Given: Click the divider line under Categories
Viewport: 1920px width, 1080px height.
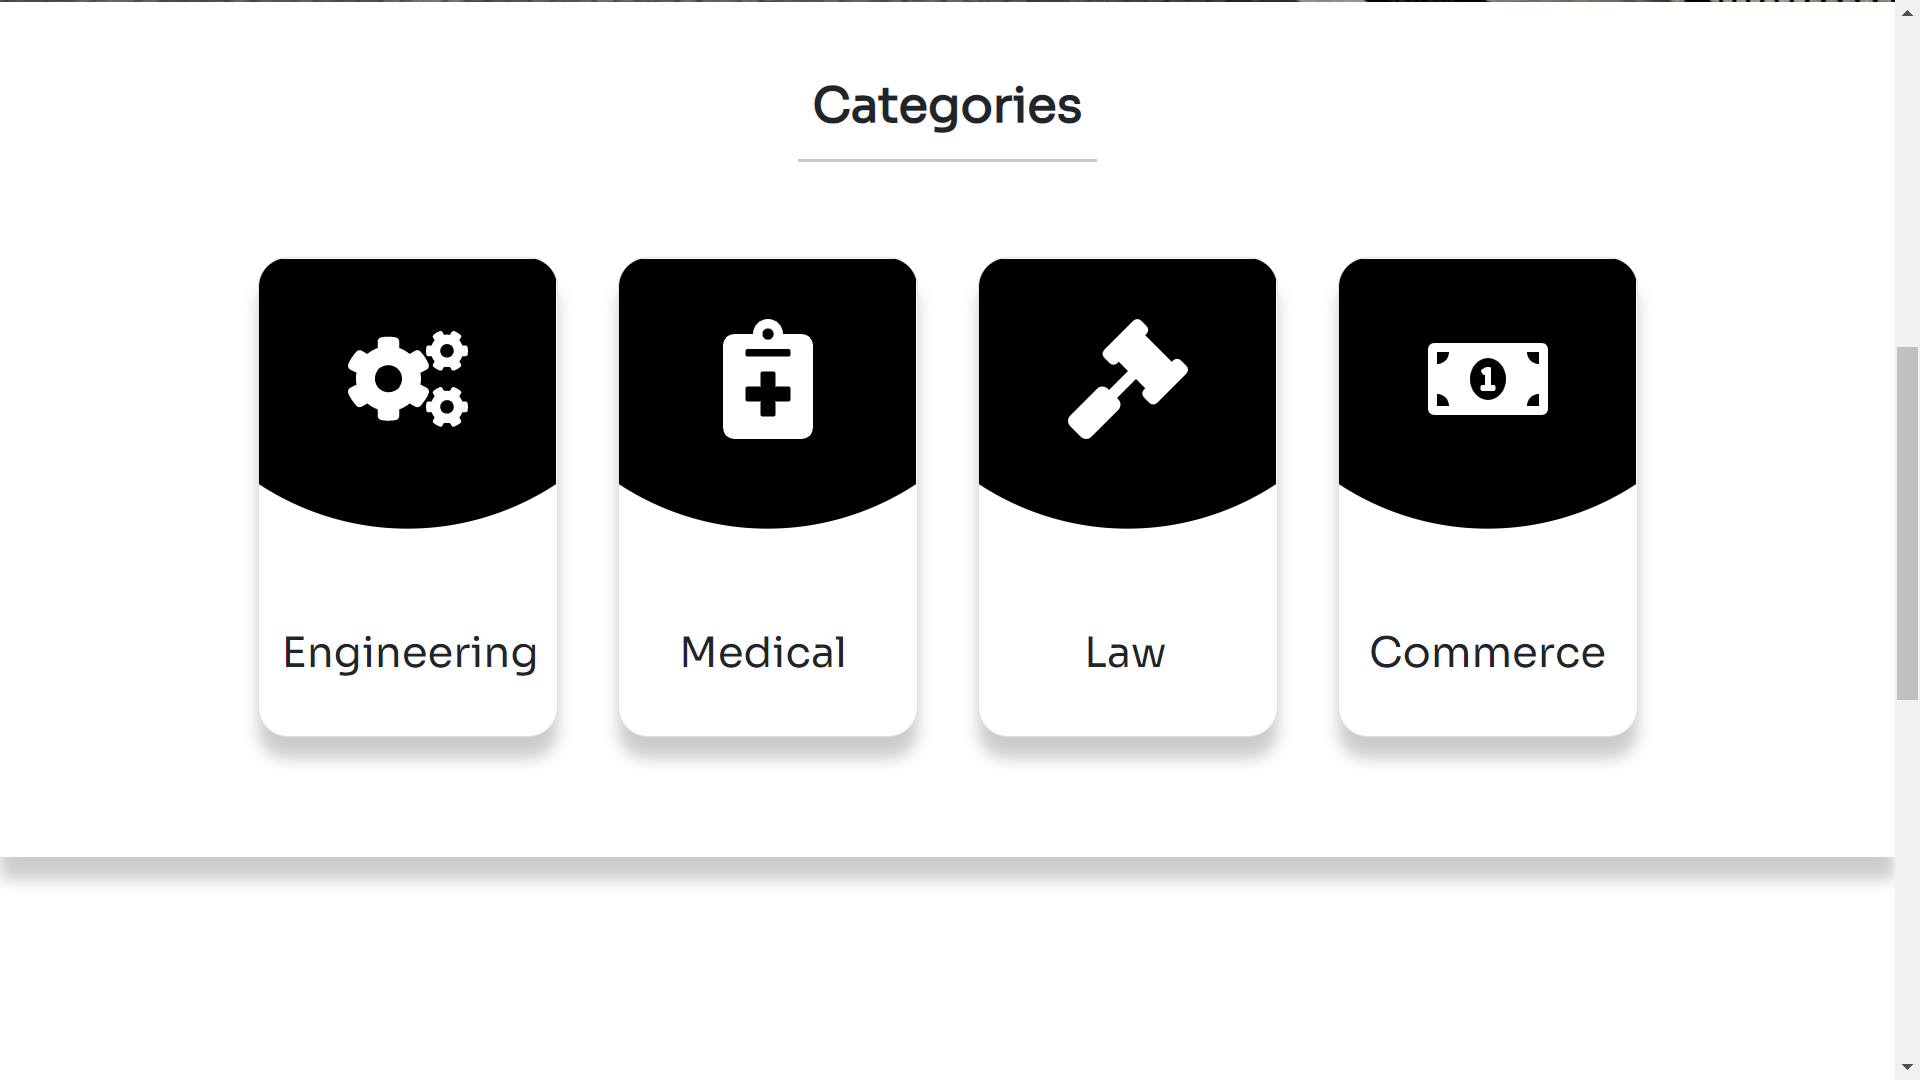Looking at the screenshot, I should pyautogui.click(x=947, y=158).
